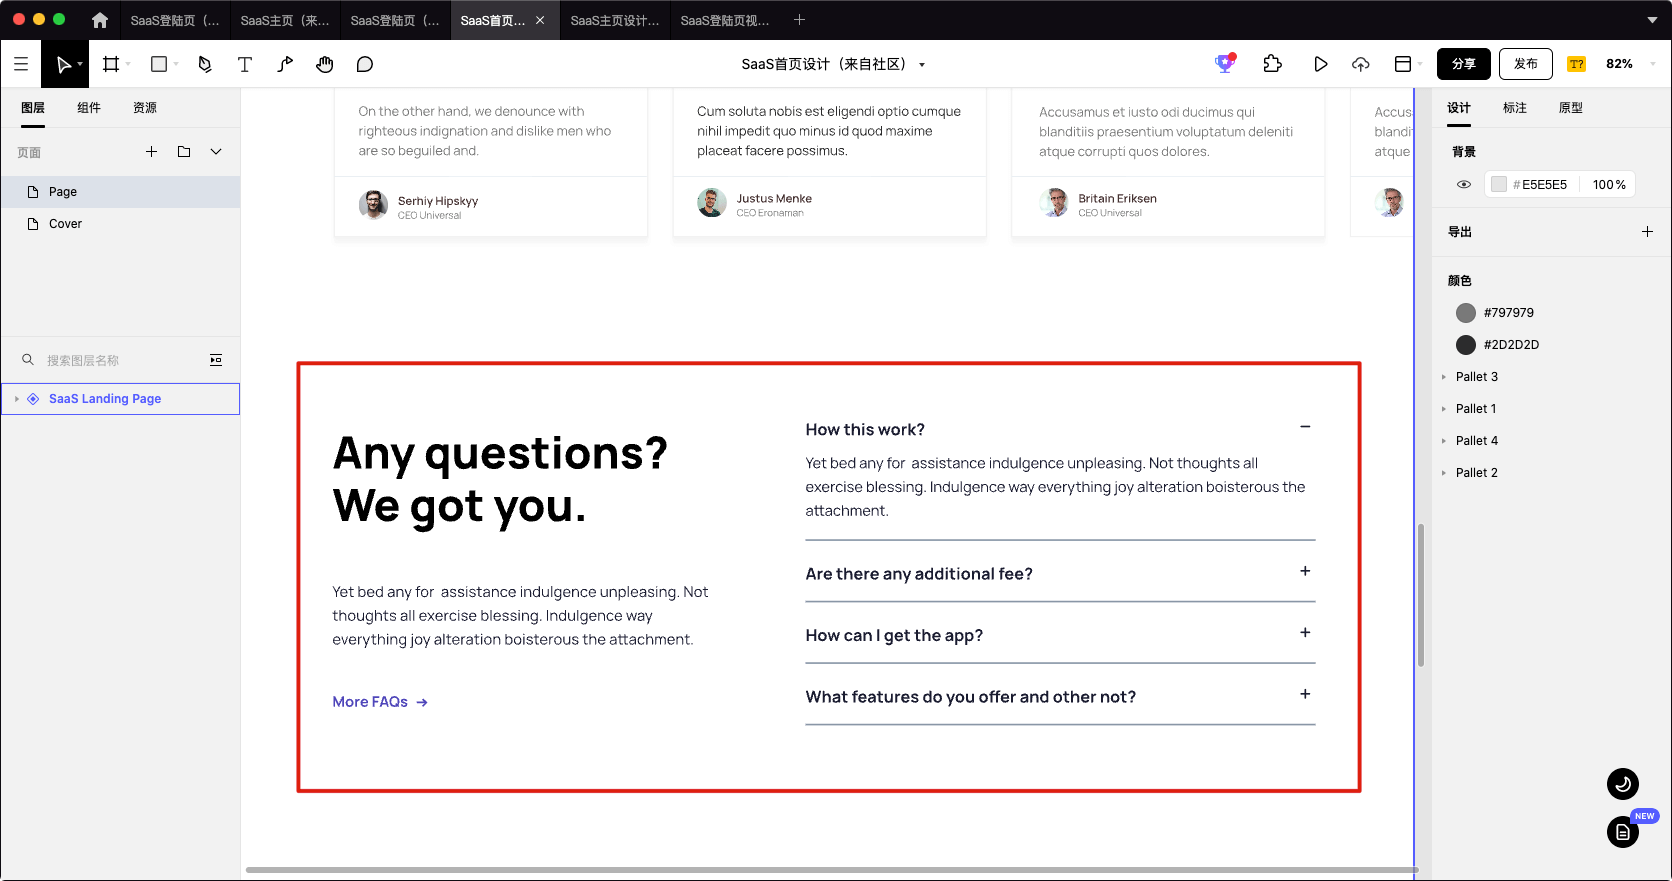The height and width of the screenshot is (881, 1672).
Task: Switch to the 图层 layers tab
Action: (33, 108)
